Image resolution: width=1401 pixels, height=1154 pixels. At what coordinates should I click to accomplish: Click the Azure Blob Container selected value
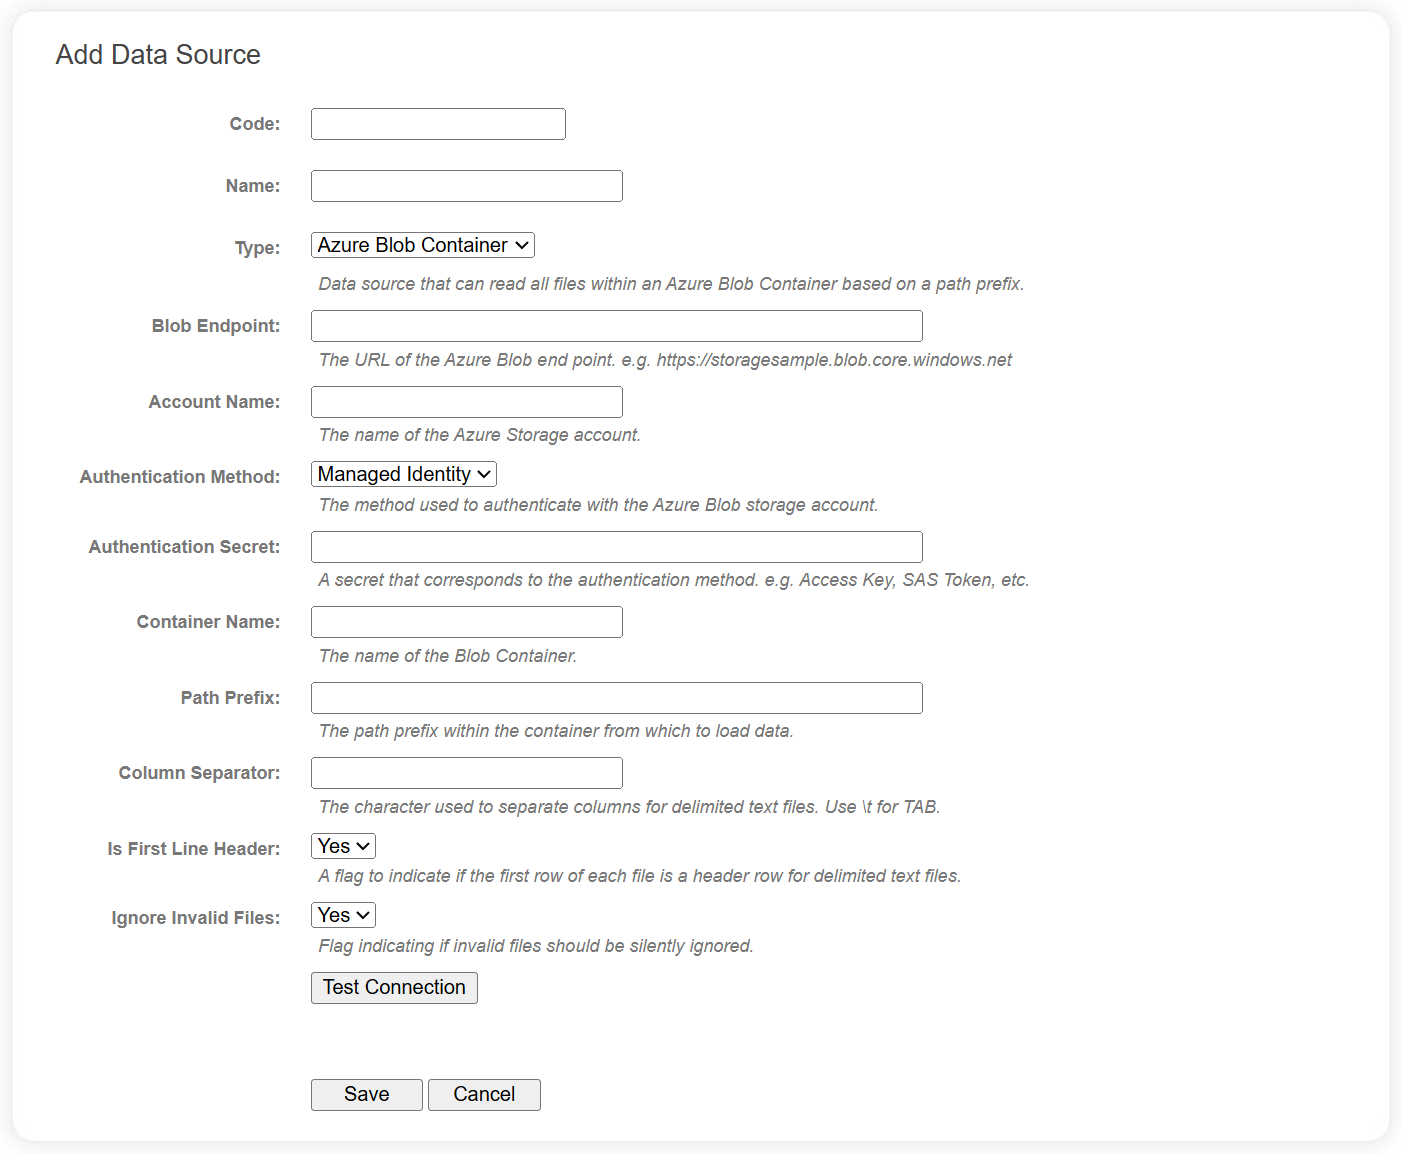[x=410, y=245]
